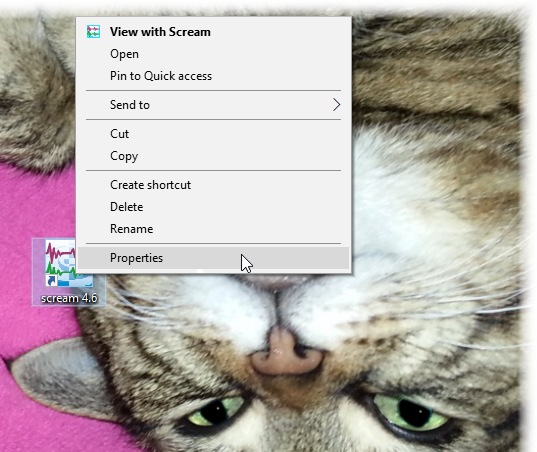Choose Copy in the context menu

point(213,156)
